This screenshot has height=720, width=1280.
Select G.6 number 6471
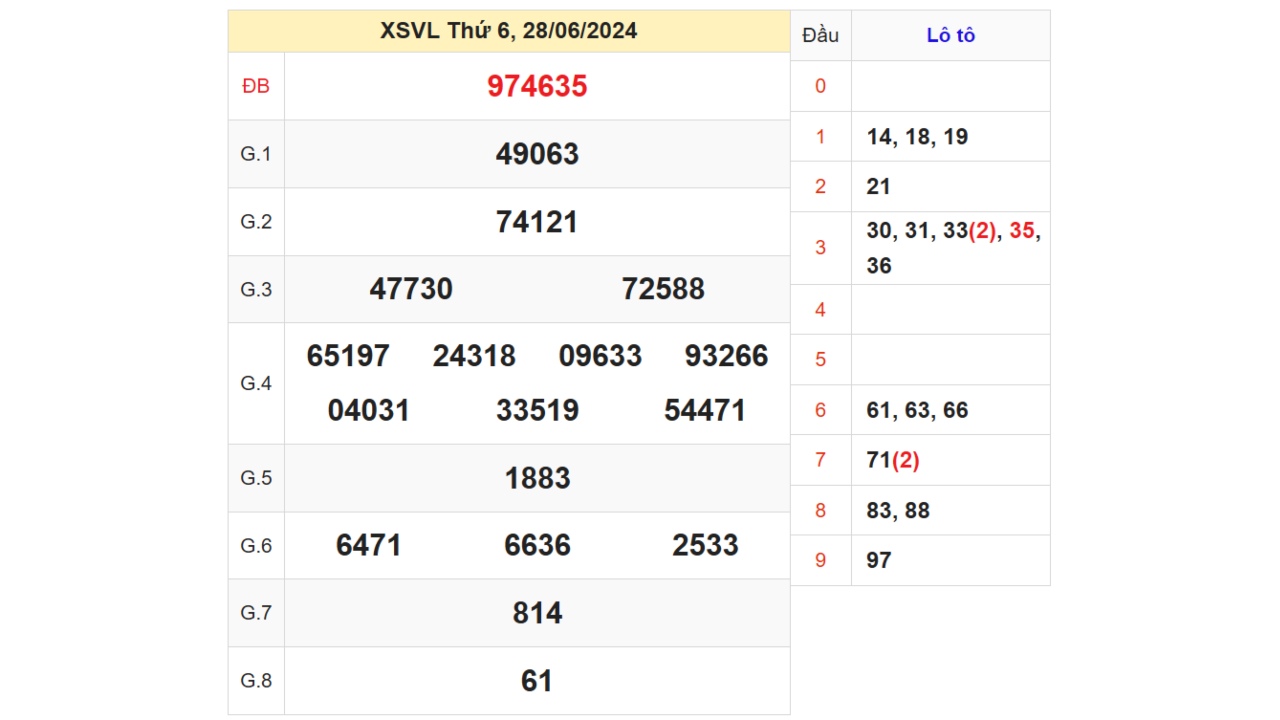coord(369,545)
